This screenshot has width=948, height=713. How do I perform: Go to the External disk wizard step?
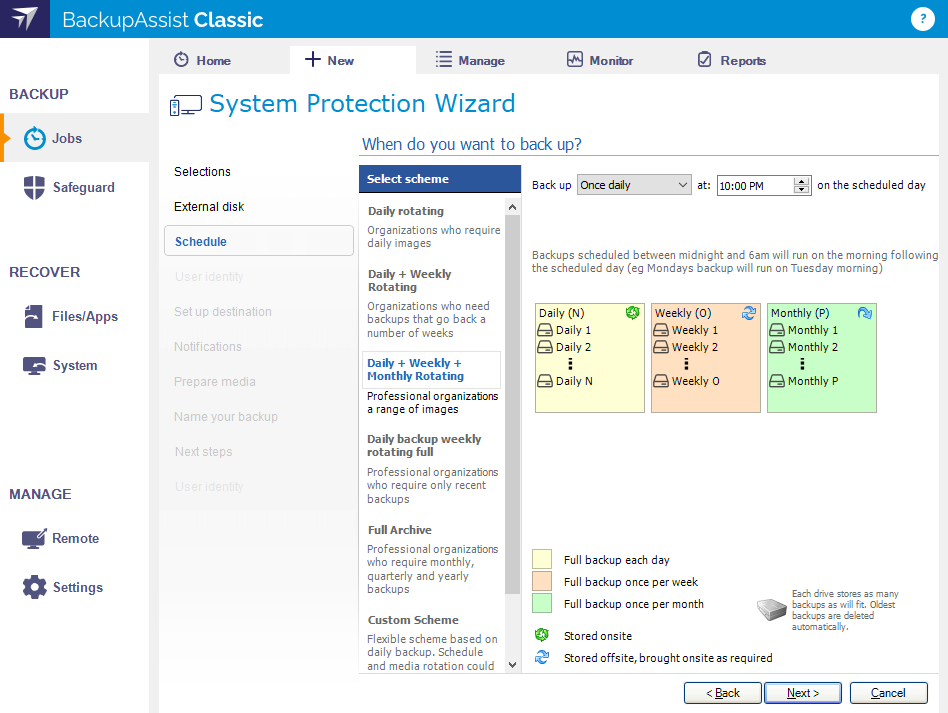tap(209, 207)
